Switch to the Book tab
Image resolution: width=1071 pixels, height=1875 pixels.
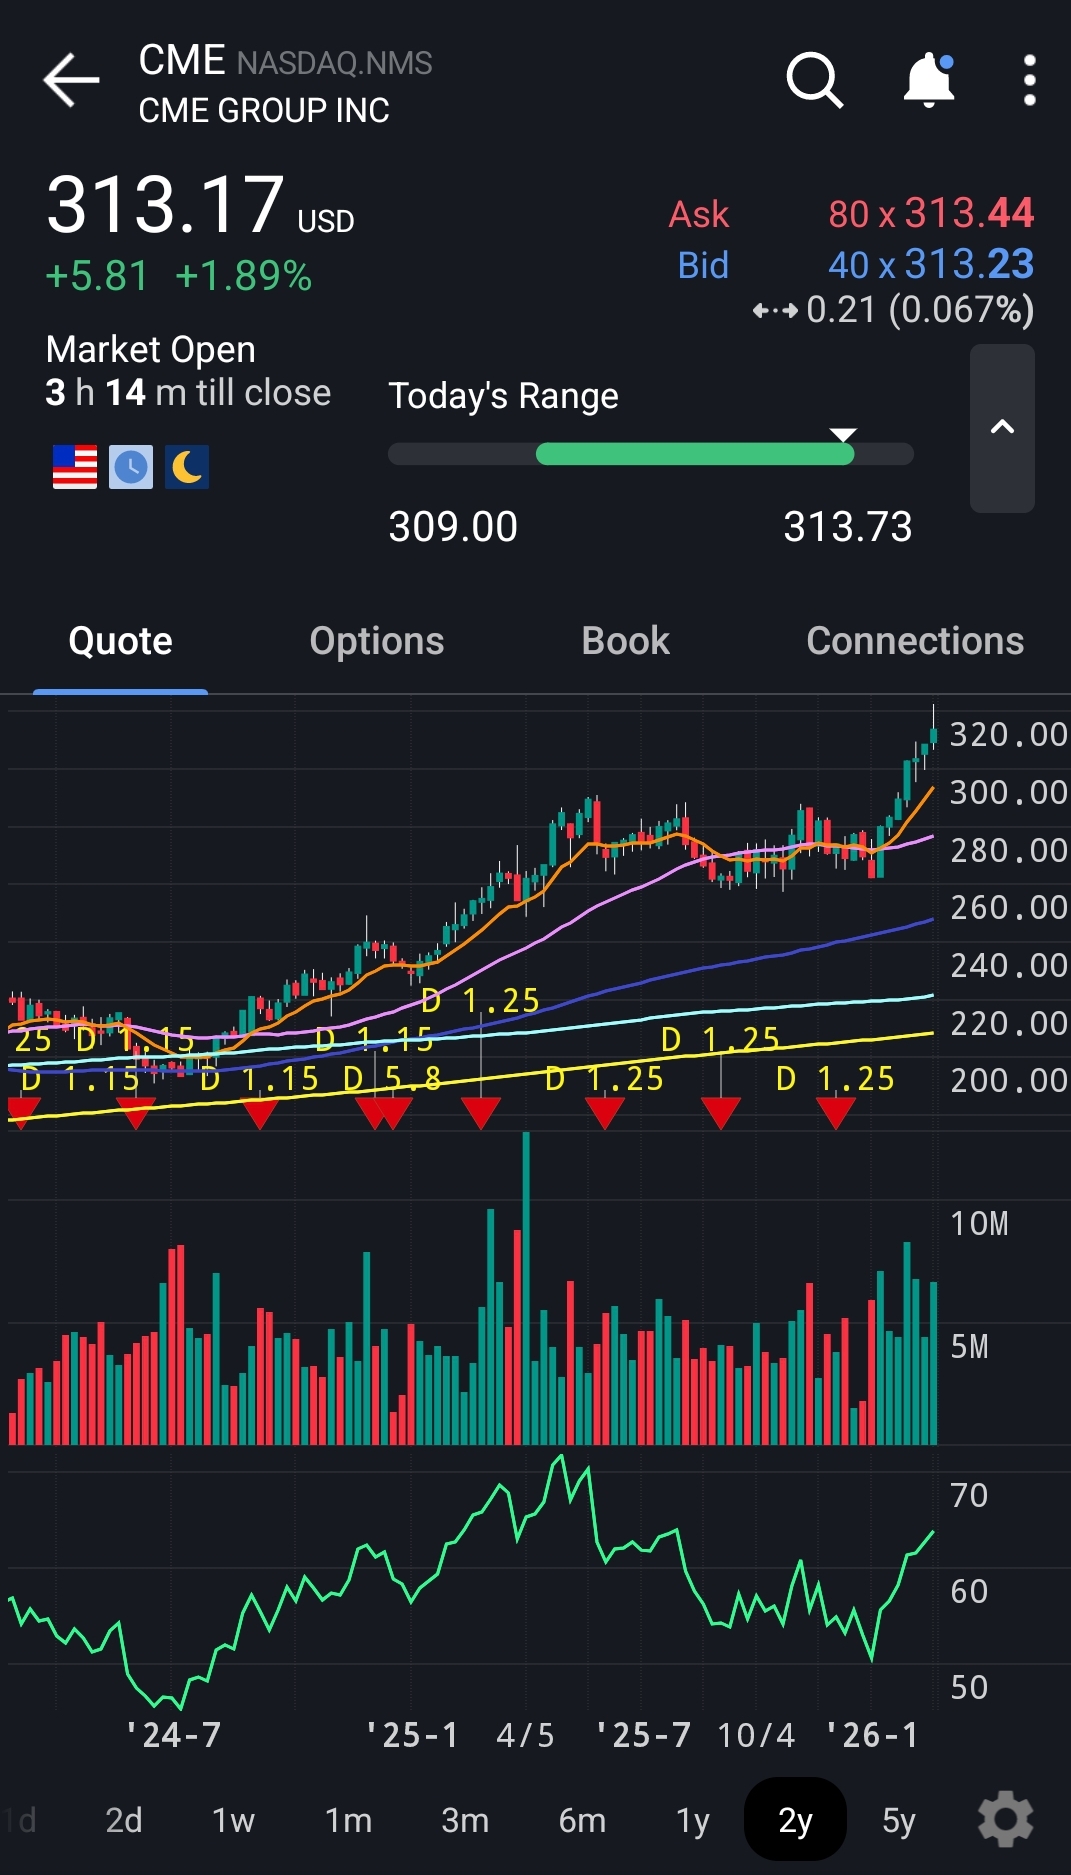(x=626, y=641)
